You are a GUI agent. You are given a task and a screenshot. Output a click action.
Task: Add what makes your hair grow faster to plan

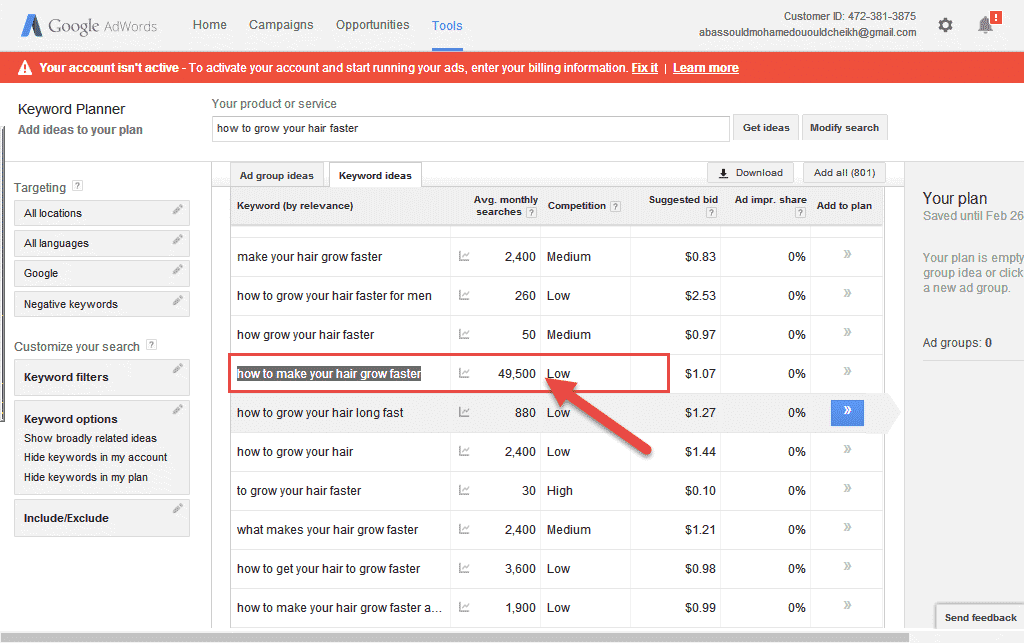[x=847, y=527]
